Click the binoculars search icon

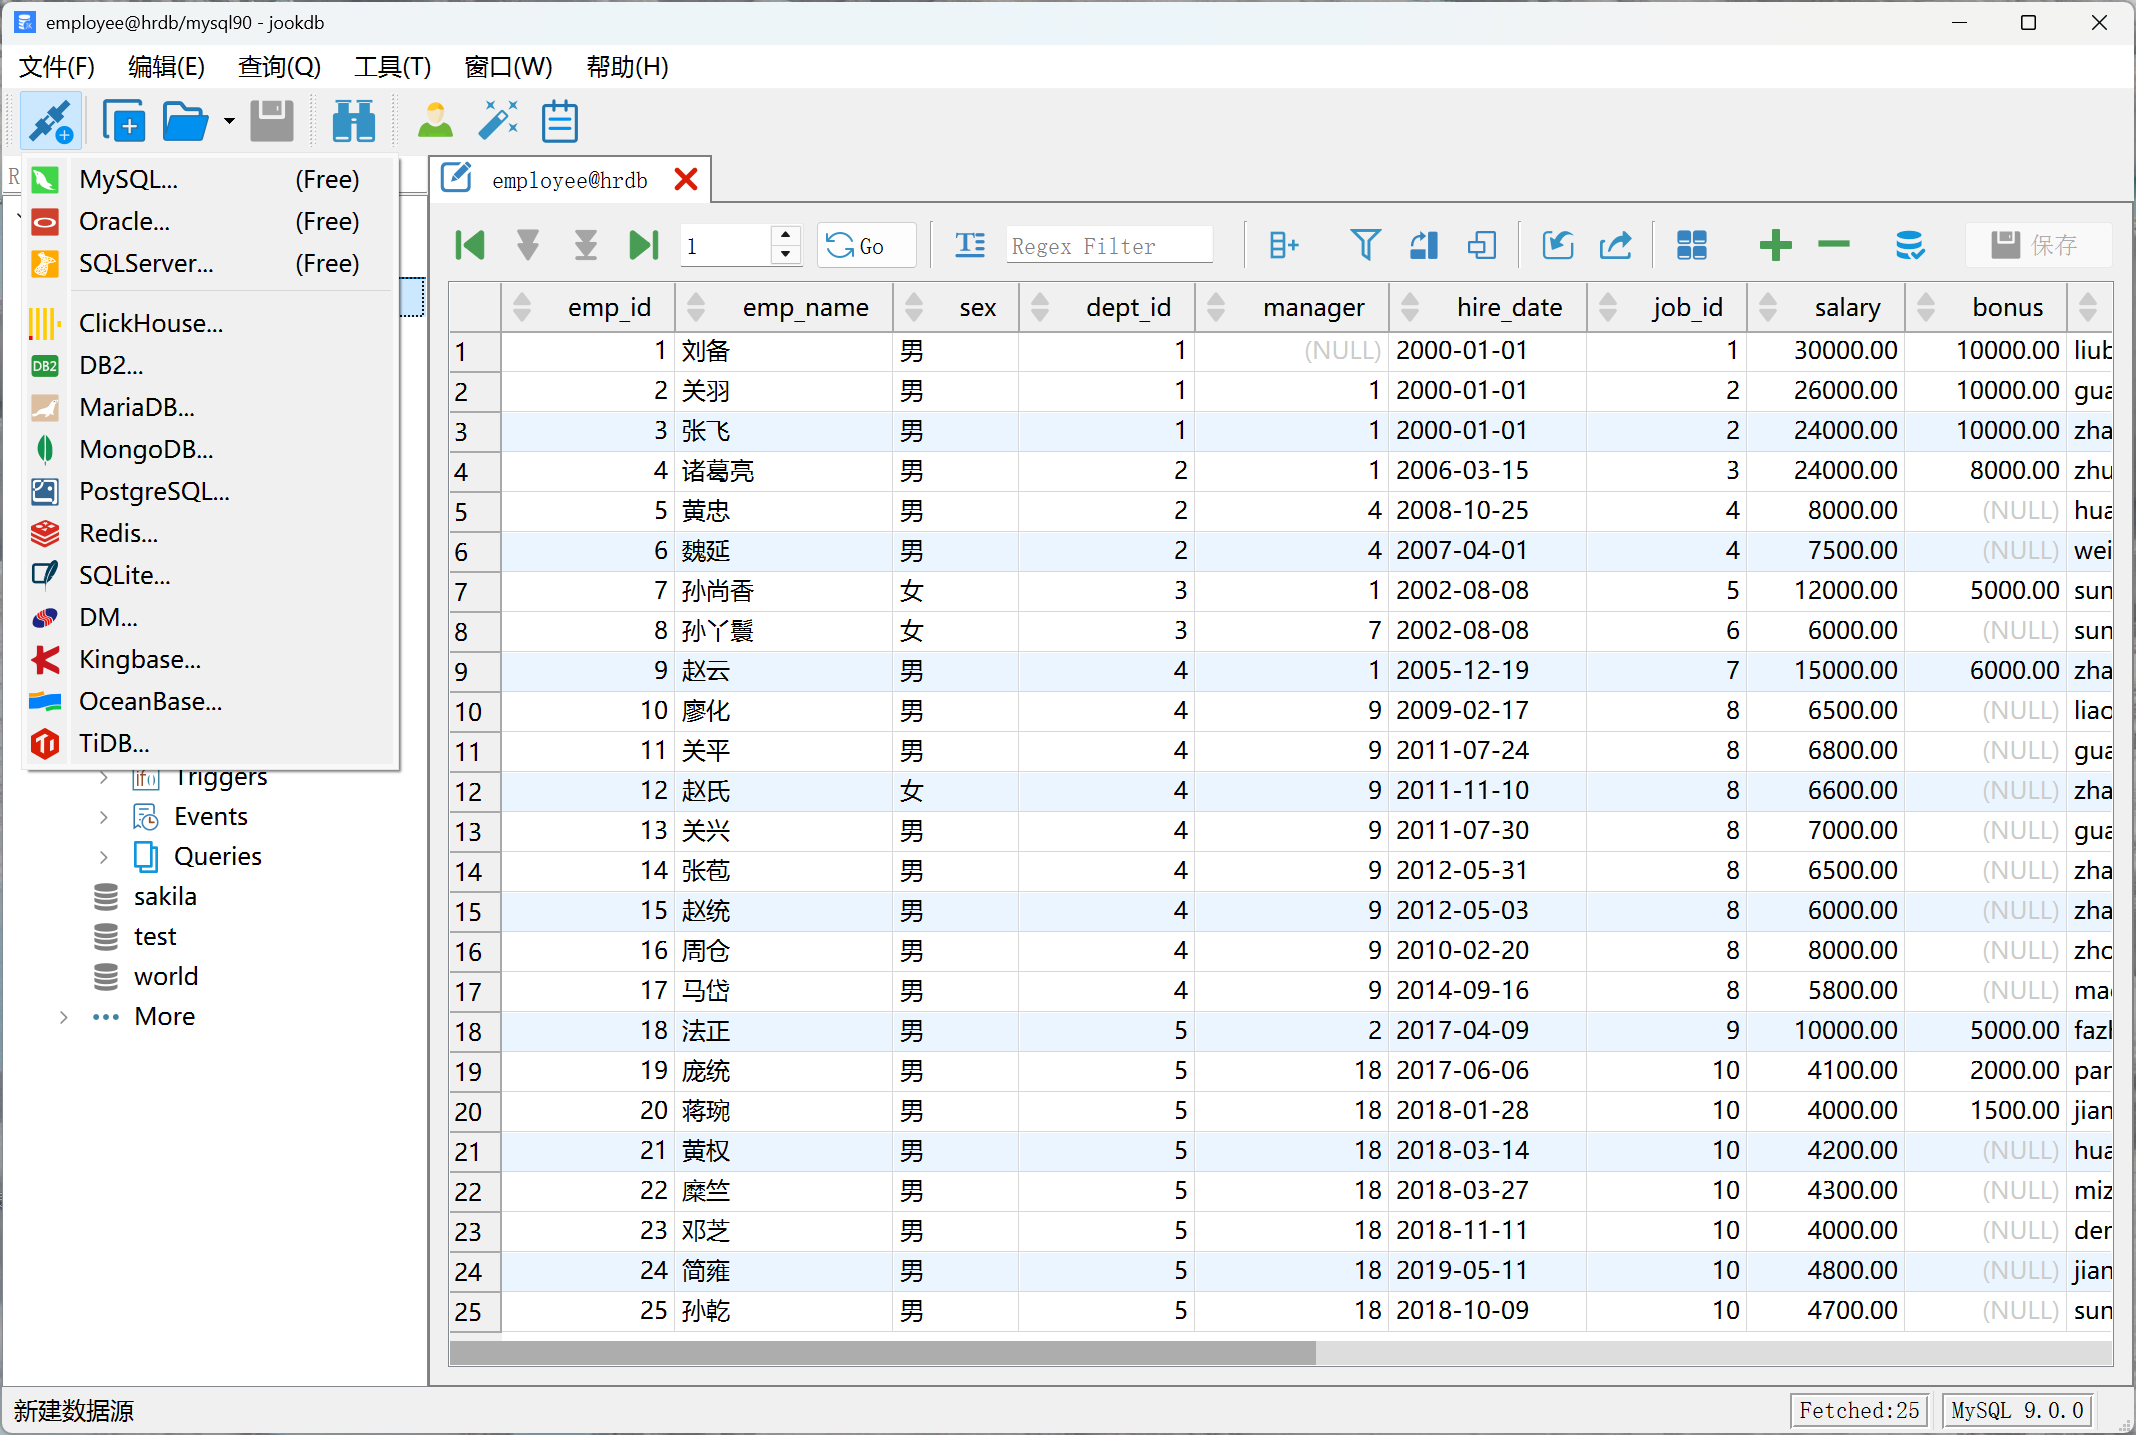(353, 122)
